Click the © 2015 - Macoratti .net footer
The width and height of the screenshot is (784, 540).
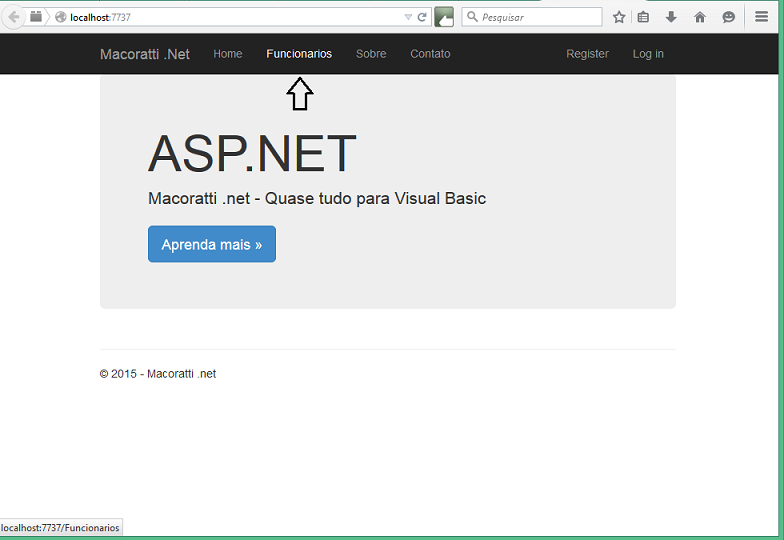158,374
